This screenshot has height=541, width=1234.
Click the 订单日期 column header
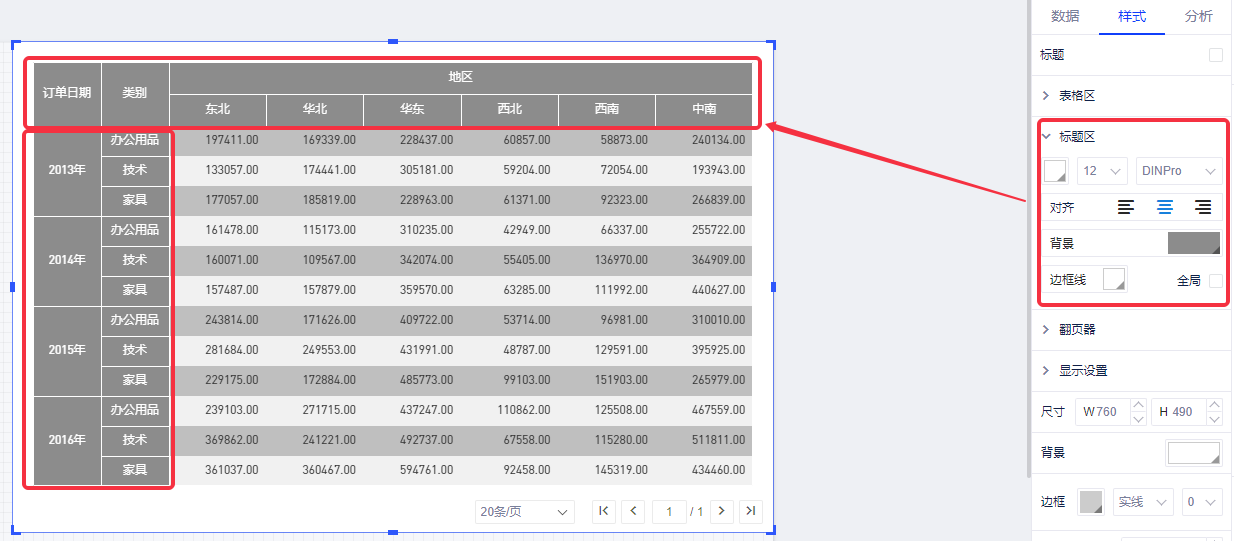[67, 93]
